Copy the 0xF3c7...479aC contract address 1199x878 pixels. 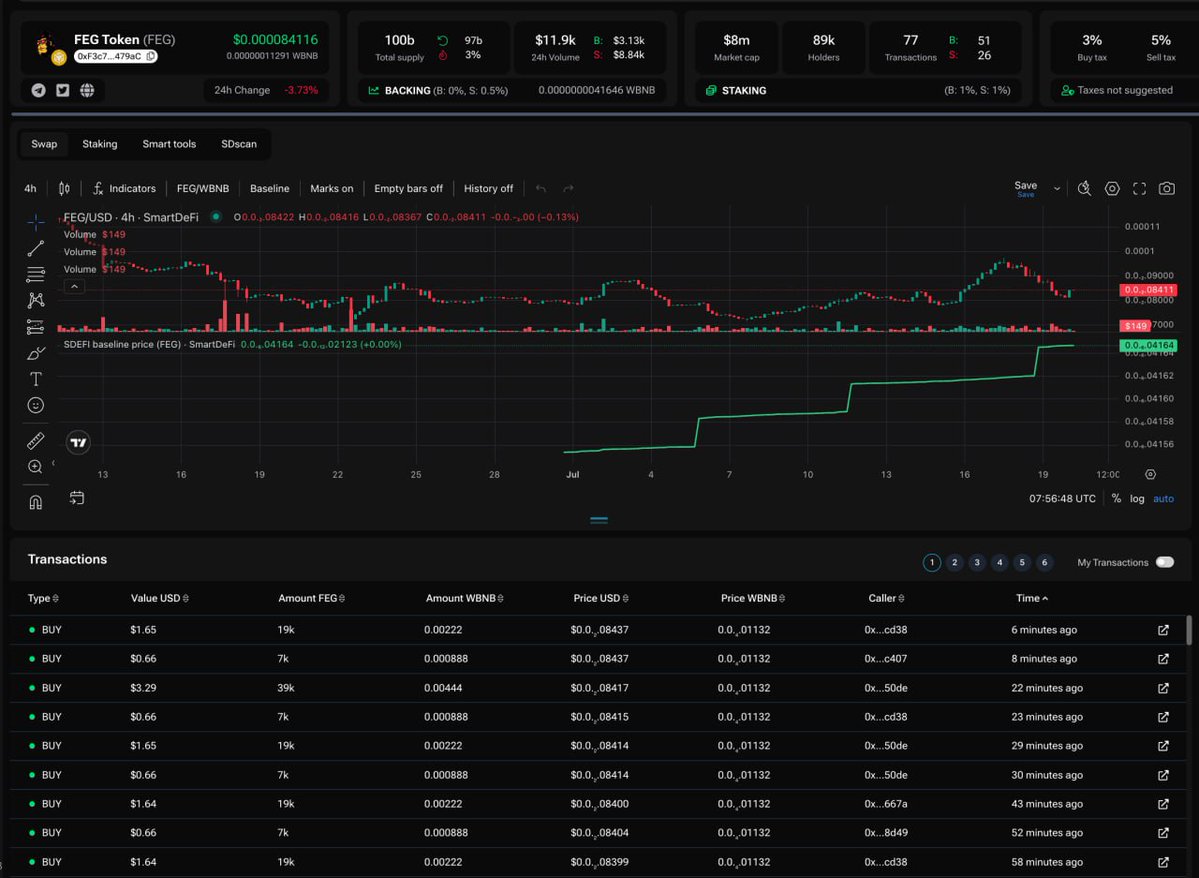pyautogui.click(x=151, y=56)
